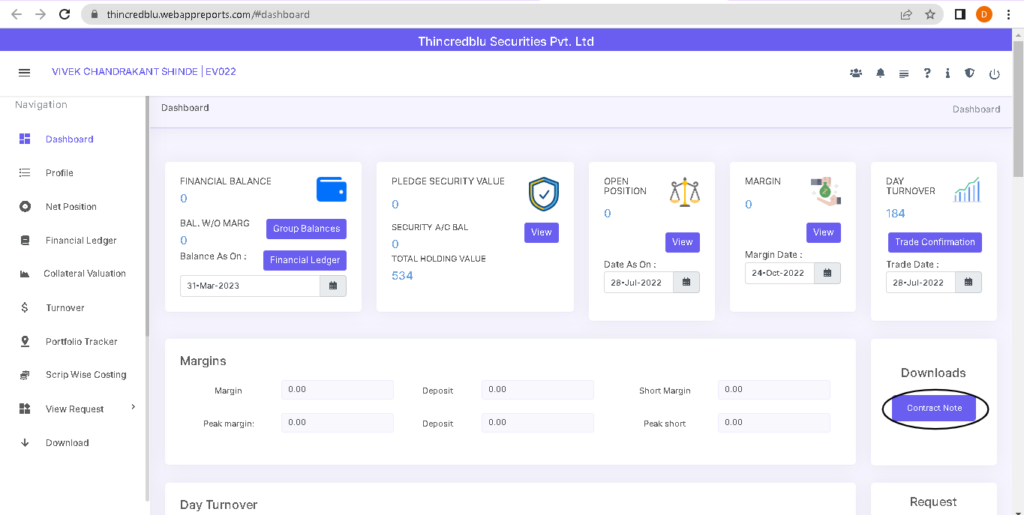Click View button in Pledge Security card

(x=541, y=232)
